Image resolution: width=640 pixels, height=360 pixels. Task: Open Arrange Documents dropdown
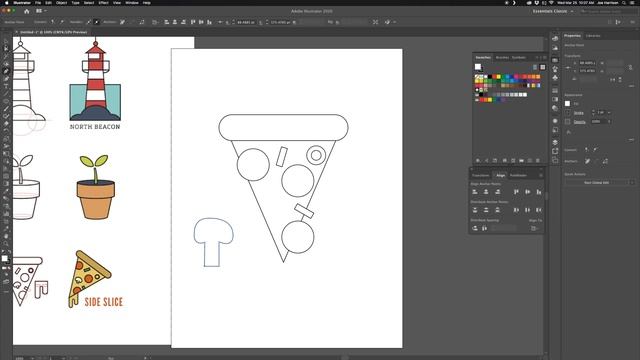pos(41,11)
